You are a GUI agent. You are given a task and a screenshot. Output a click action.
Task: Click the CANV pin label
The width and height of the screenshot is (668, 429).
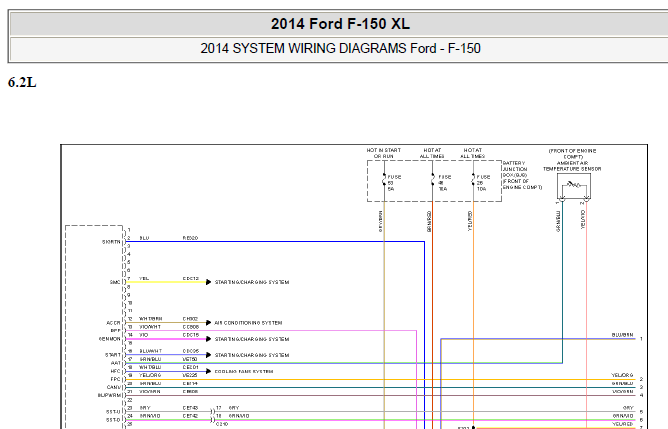click(114, 387)
